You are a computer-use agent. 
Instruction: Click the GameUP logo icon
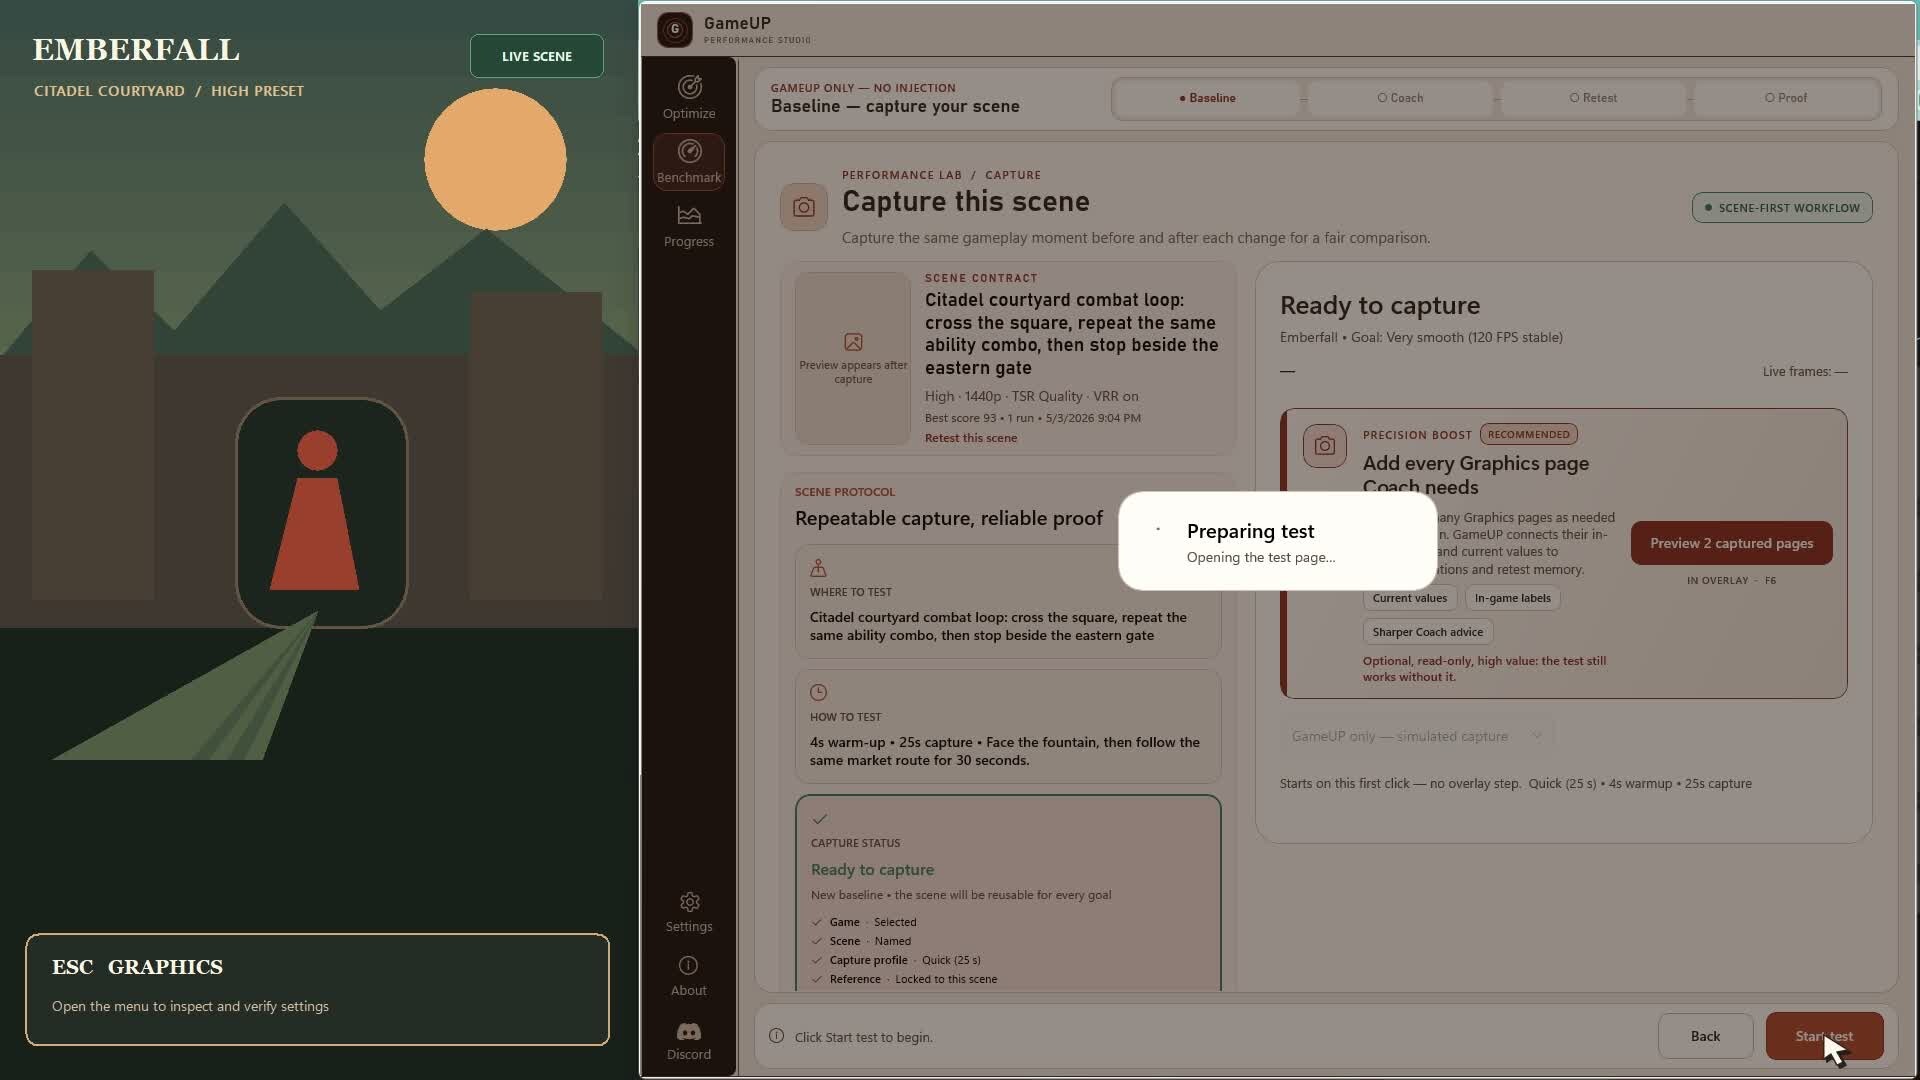pyautogui.click(x=675, y=30)
